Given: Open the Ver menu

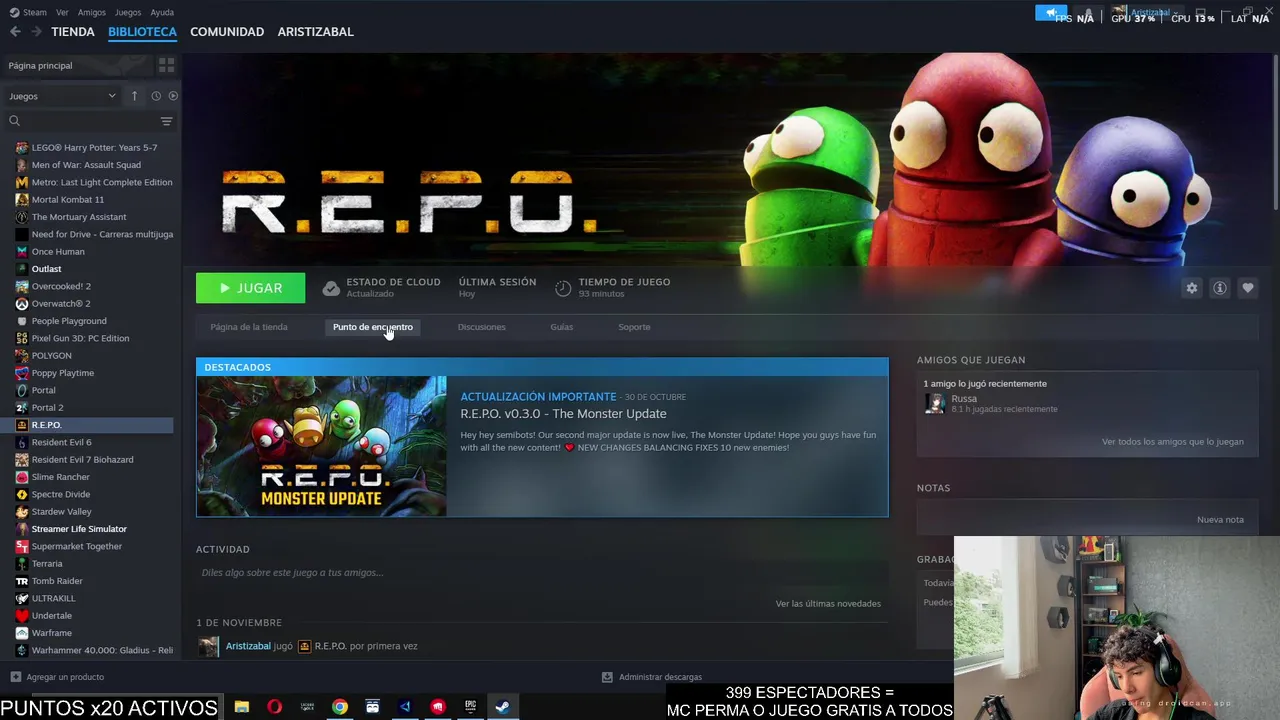Looking at the screenshot, I should [x=62, y=13].
